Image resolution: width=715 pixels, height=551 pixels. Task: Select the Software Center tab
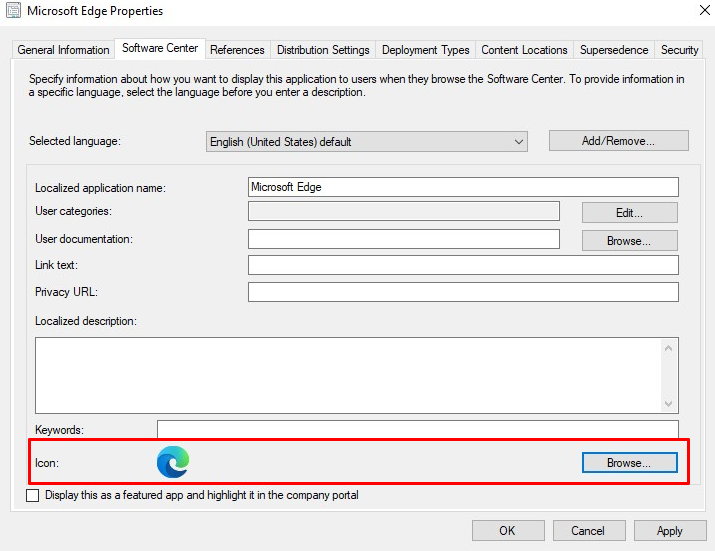point(160,48)
